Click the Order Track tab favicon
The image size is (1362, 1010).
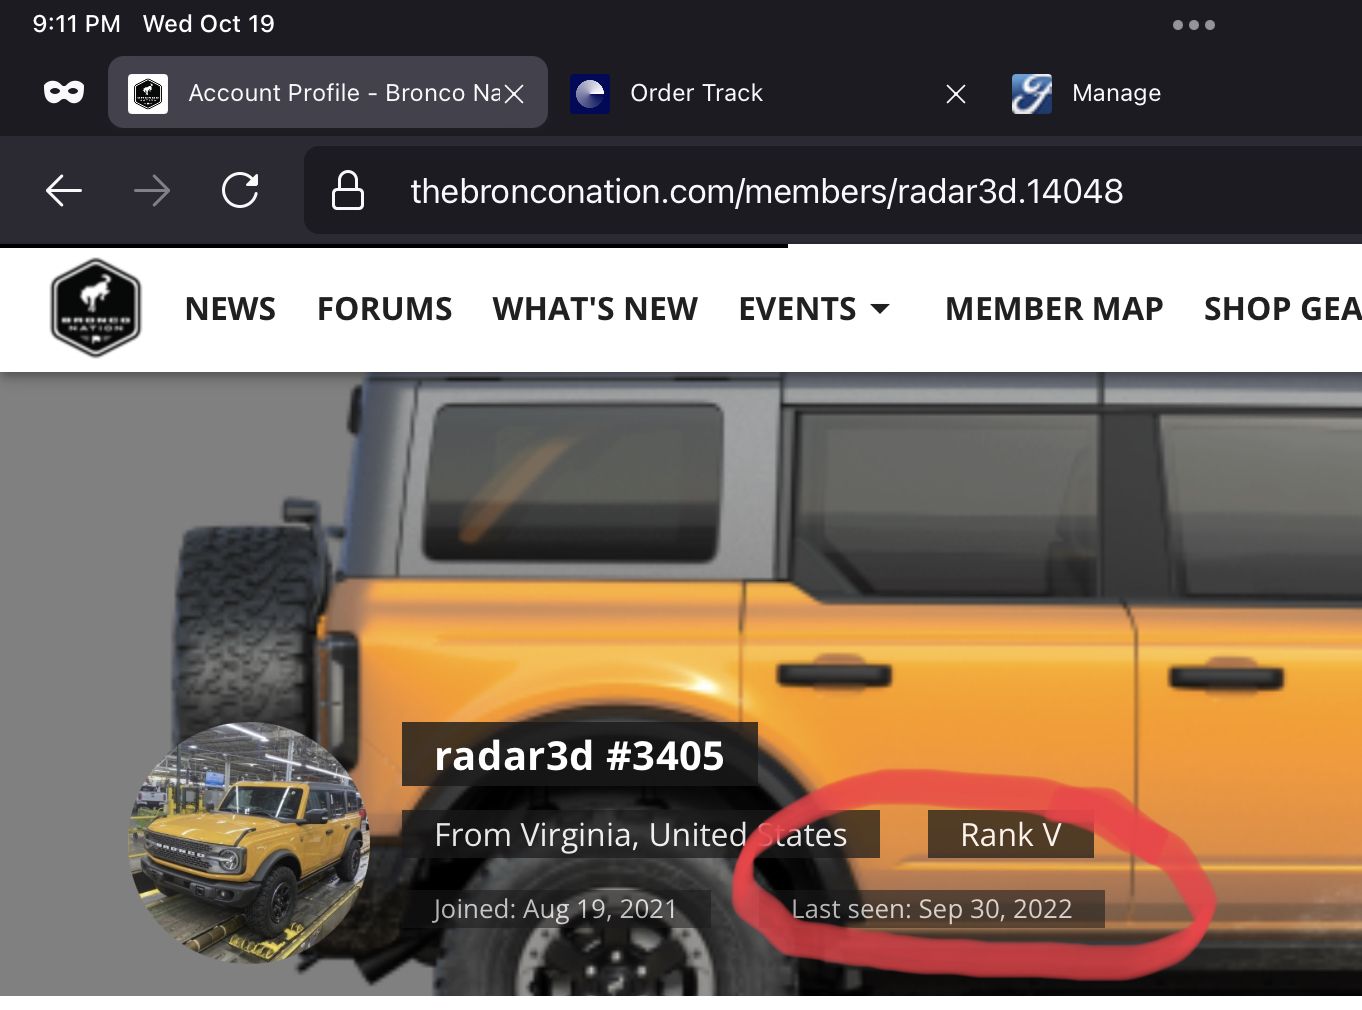click(590, 94)
